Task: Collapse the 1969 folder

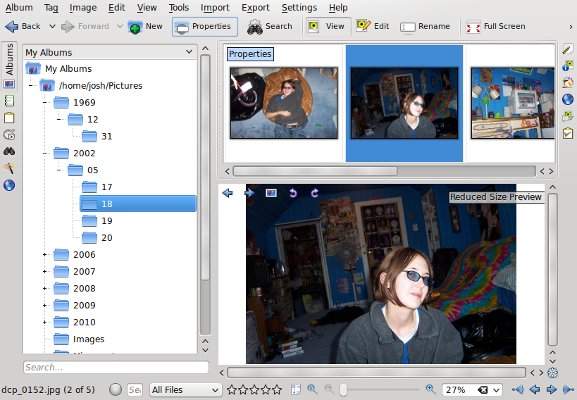Action: 45,103
